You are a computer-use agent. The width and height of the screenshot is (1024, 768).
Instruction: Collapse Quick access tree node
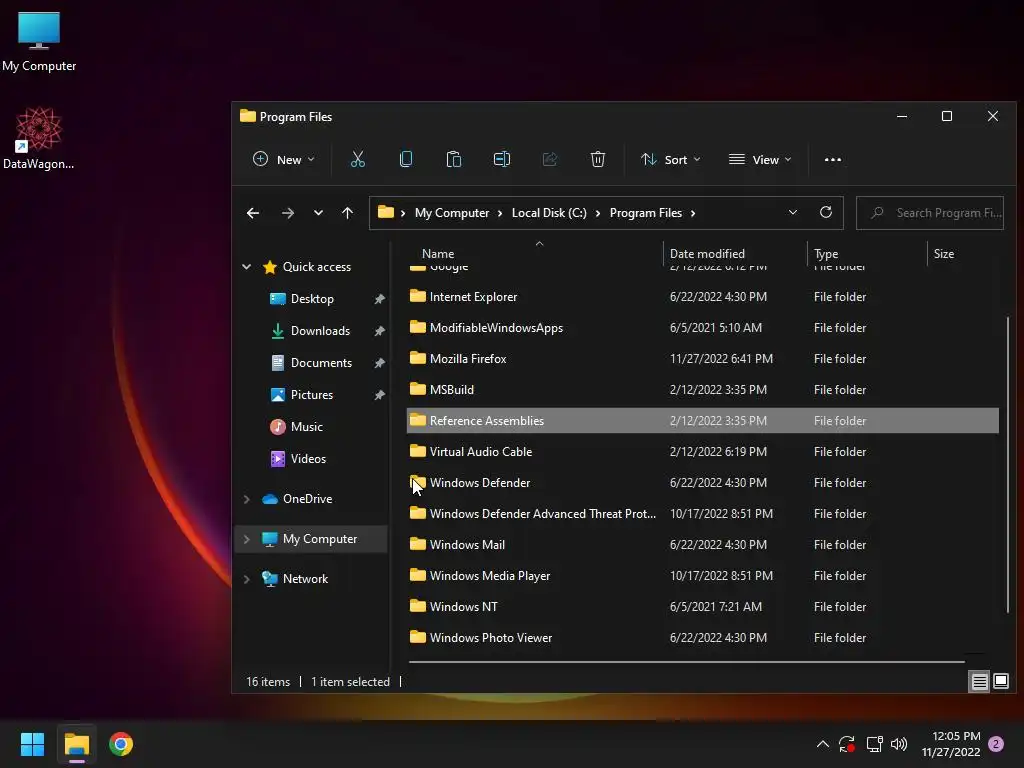pyautogui.click(x=246, y=266)
